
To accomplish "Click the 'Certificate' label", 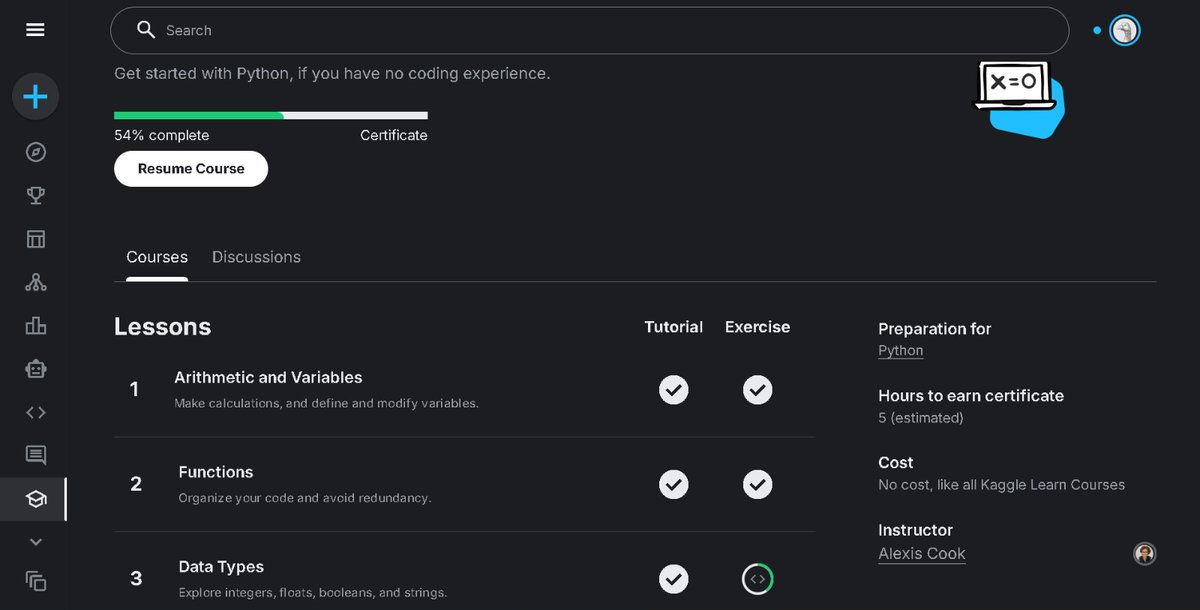I will pyautogui.click(x=394, y=135).
